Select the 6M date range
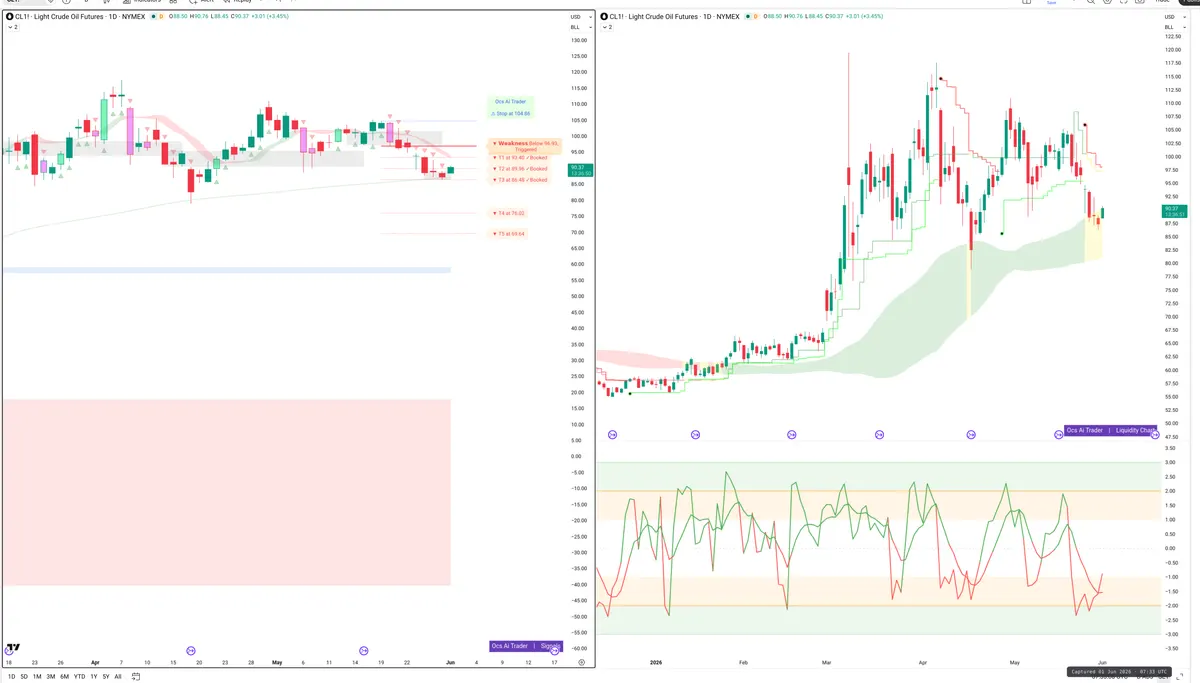 65,676
